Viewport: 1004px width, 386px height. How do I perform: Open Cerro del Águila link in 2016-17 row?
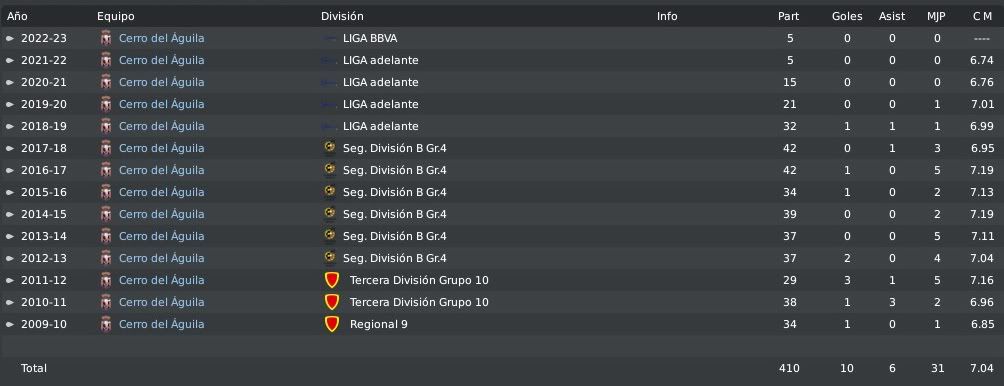pyautogui.click(x=161, y=170)
